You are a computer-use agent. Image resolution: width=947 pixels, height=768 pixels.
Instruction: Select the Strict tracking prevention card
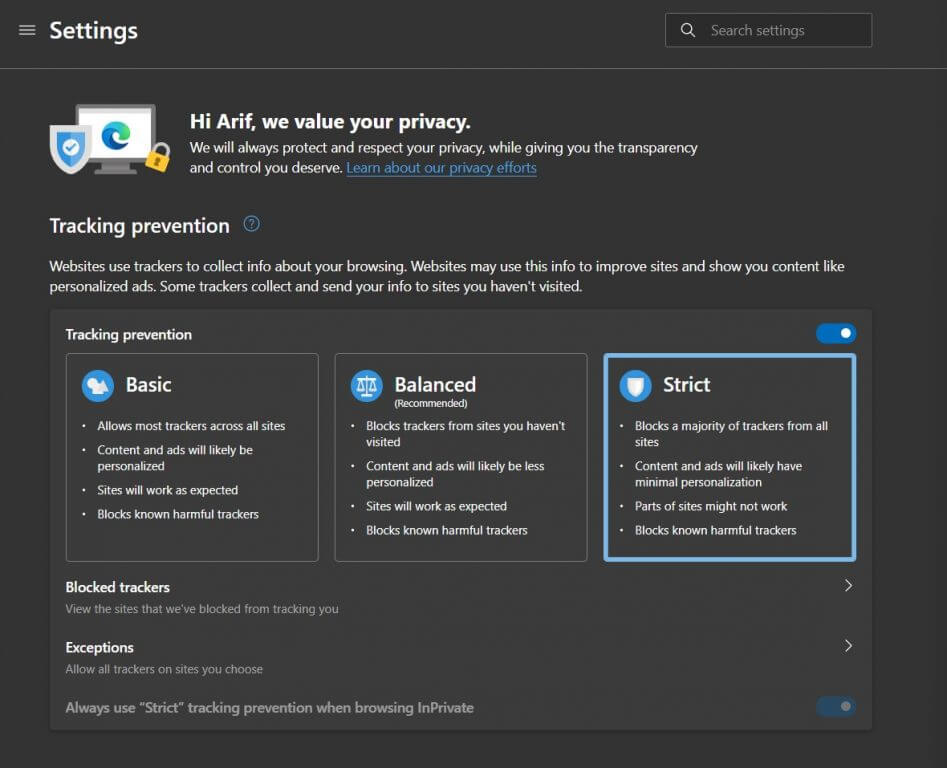click(730, 457)
